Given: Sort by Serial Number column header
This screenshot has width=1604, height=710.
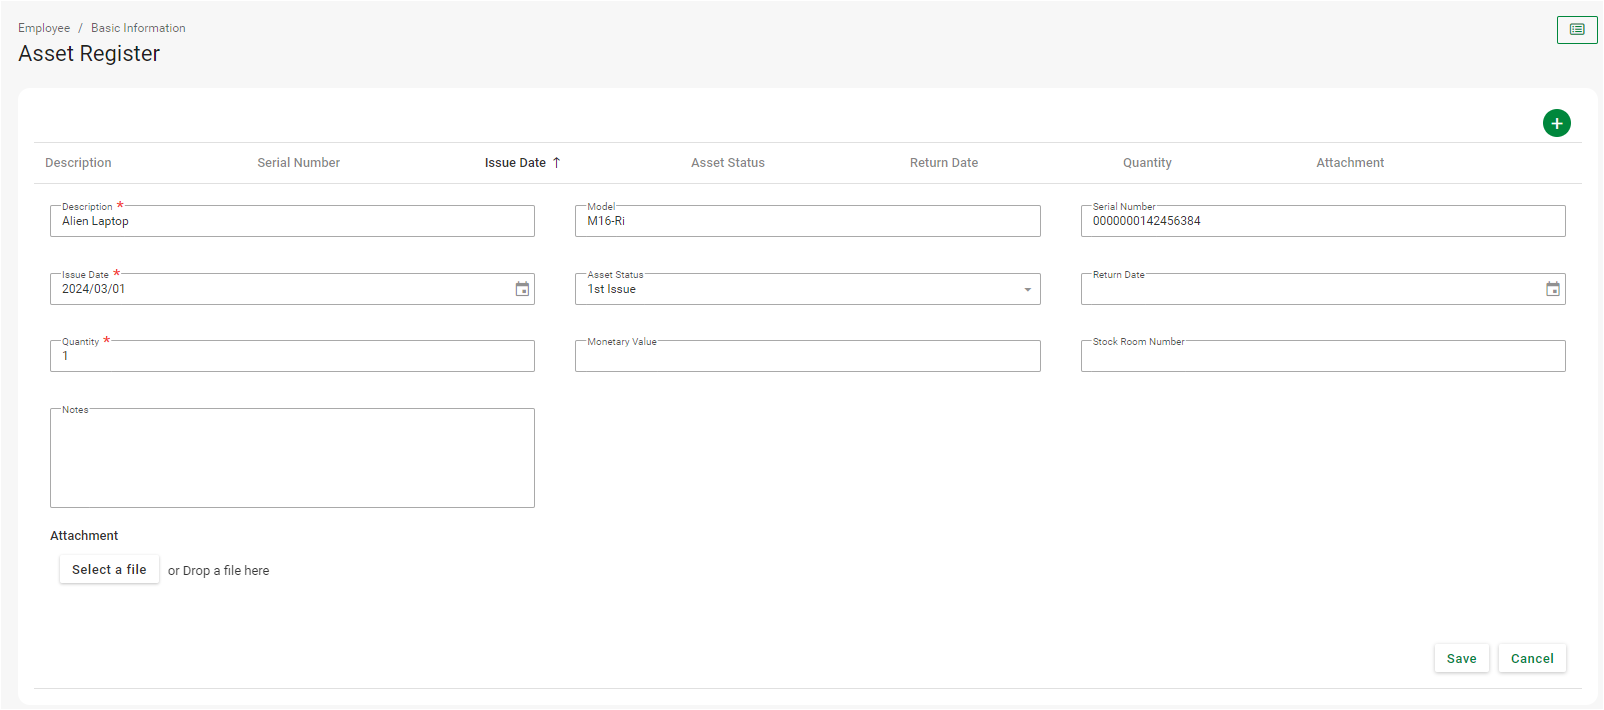Looking at the screenshot, I should tap(298, 163).
